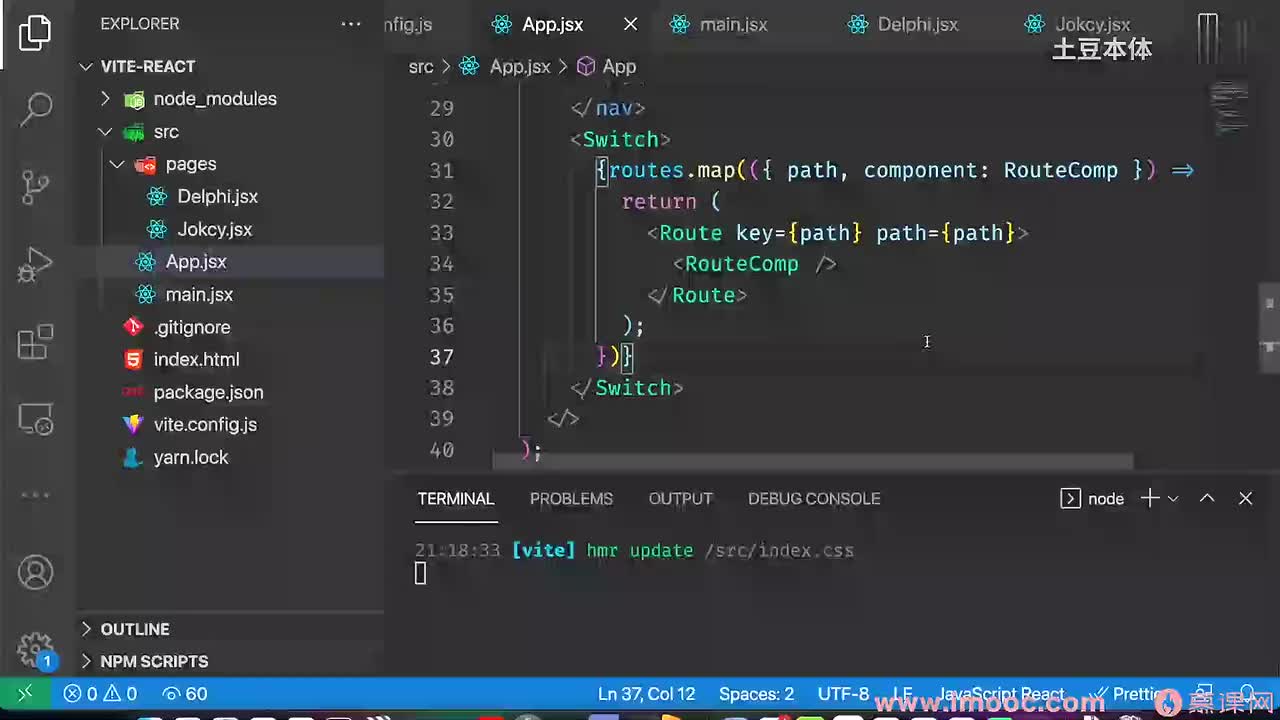Change indentation via Spaces: 2

point(756,694)
